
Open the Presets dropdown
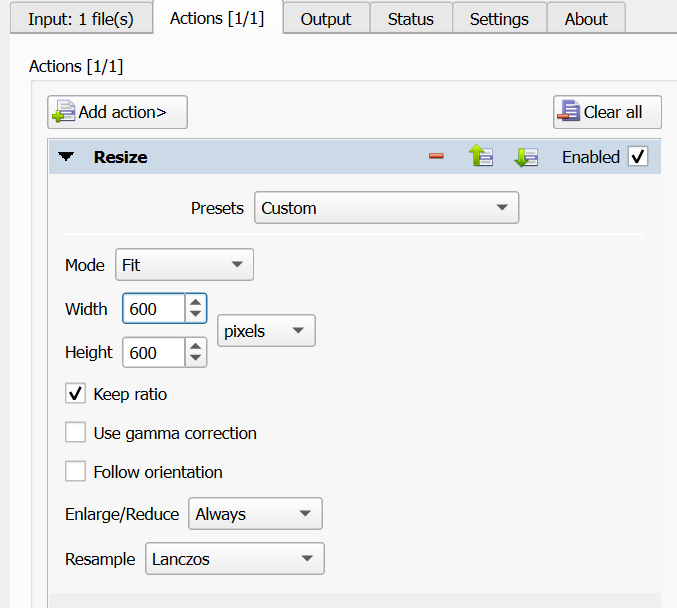pos(386,208)
